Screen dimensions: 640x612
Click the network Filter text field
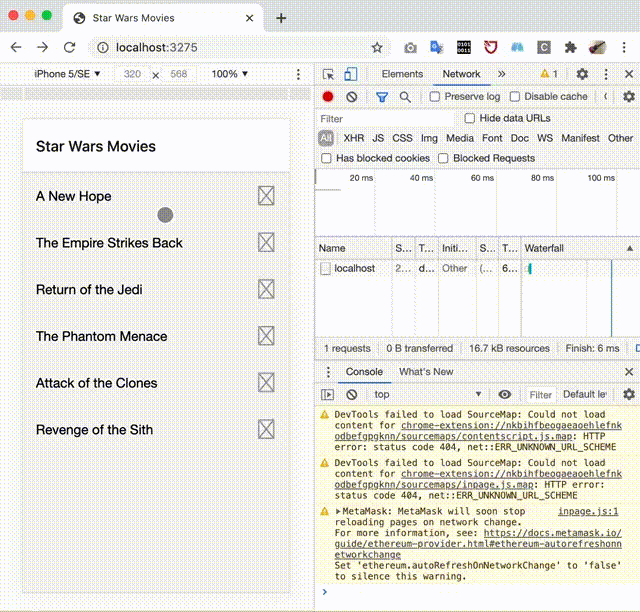click(x=386, y=119)
